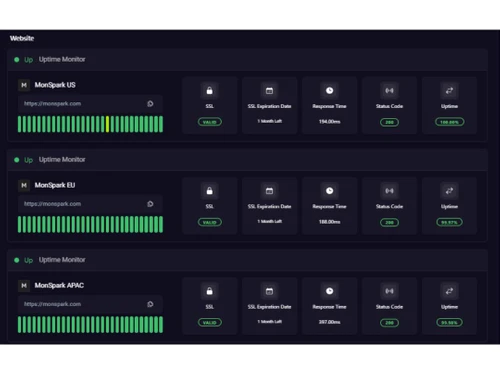Click the Uptime Monitor label above MonSpark US
This screenshot has height=375, width=500.
(x=62, y=59)
